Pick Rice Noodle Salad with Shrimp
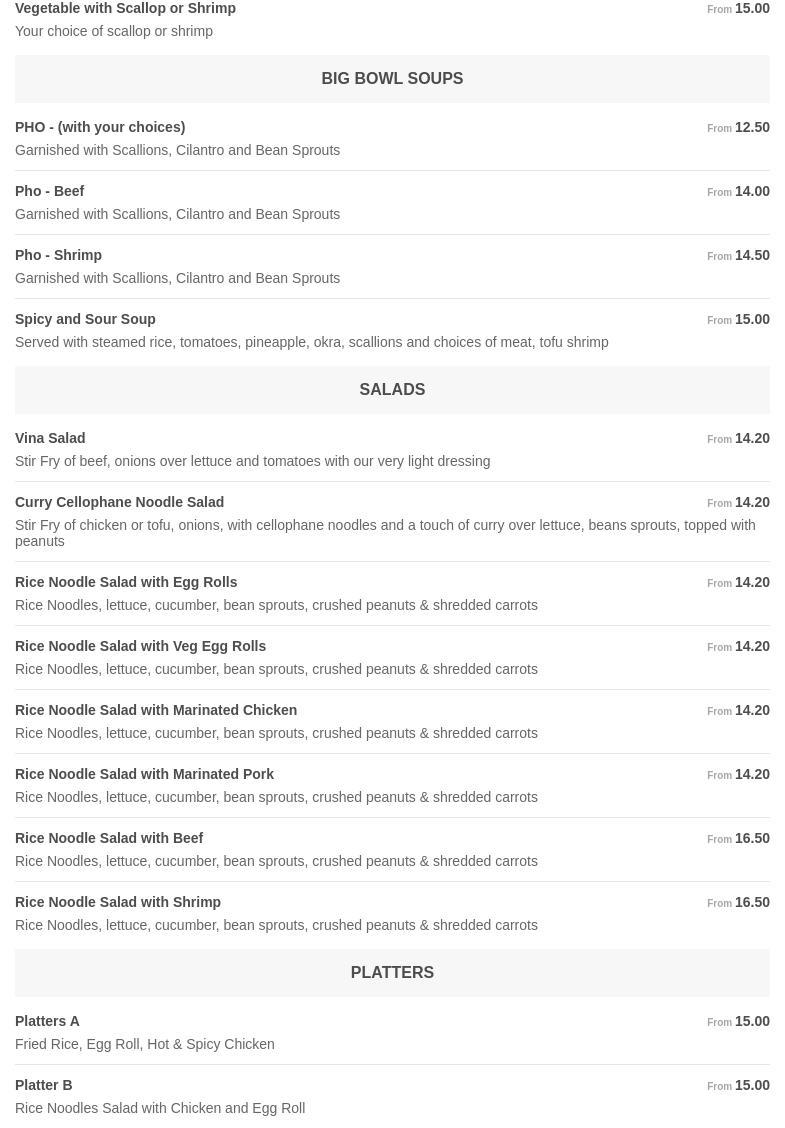This screenshot has height=1128, width=785. pos(118,902)
